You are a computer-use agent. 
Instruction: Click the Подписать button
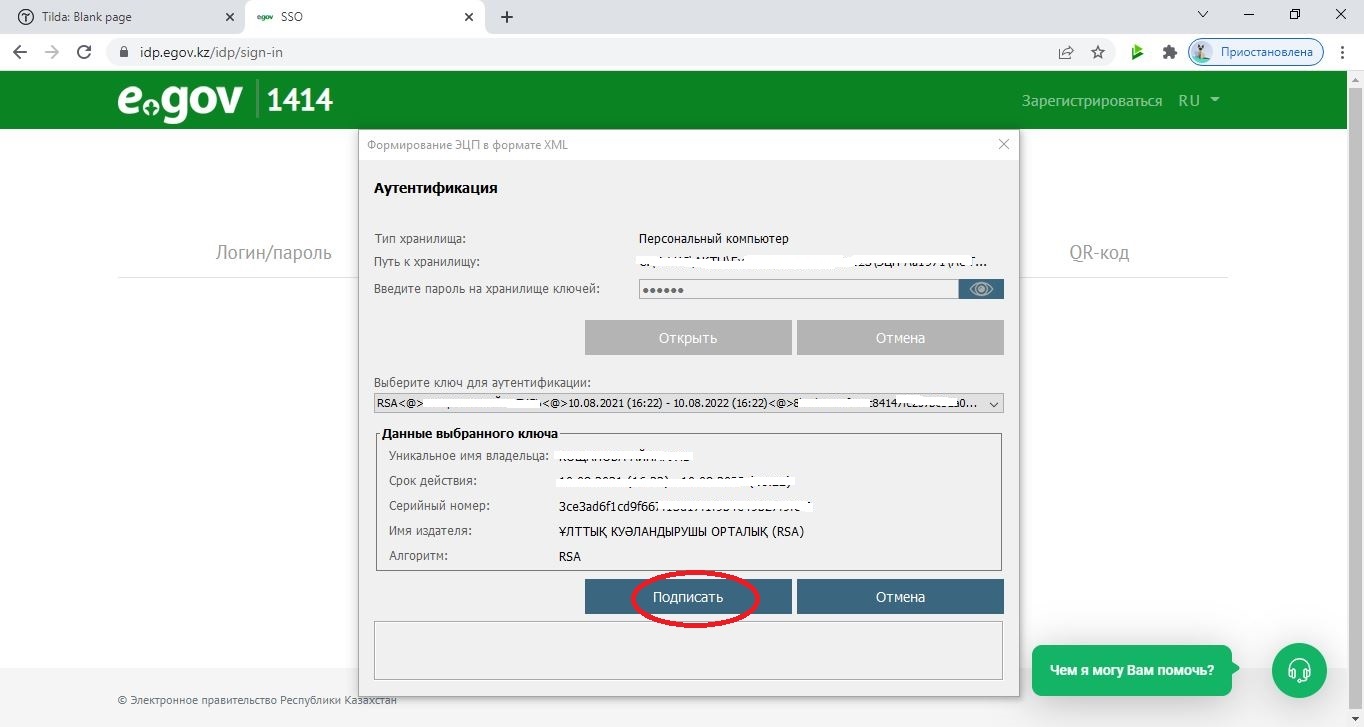(688, 597)
